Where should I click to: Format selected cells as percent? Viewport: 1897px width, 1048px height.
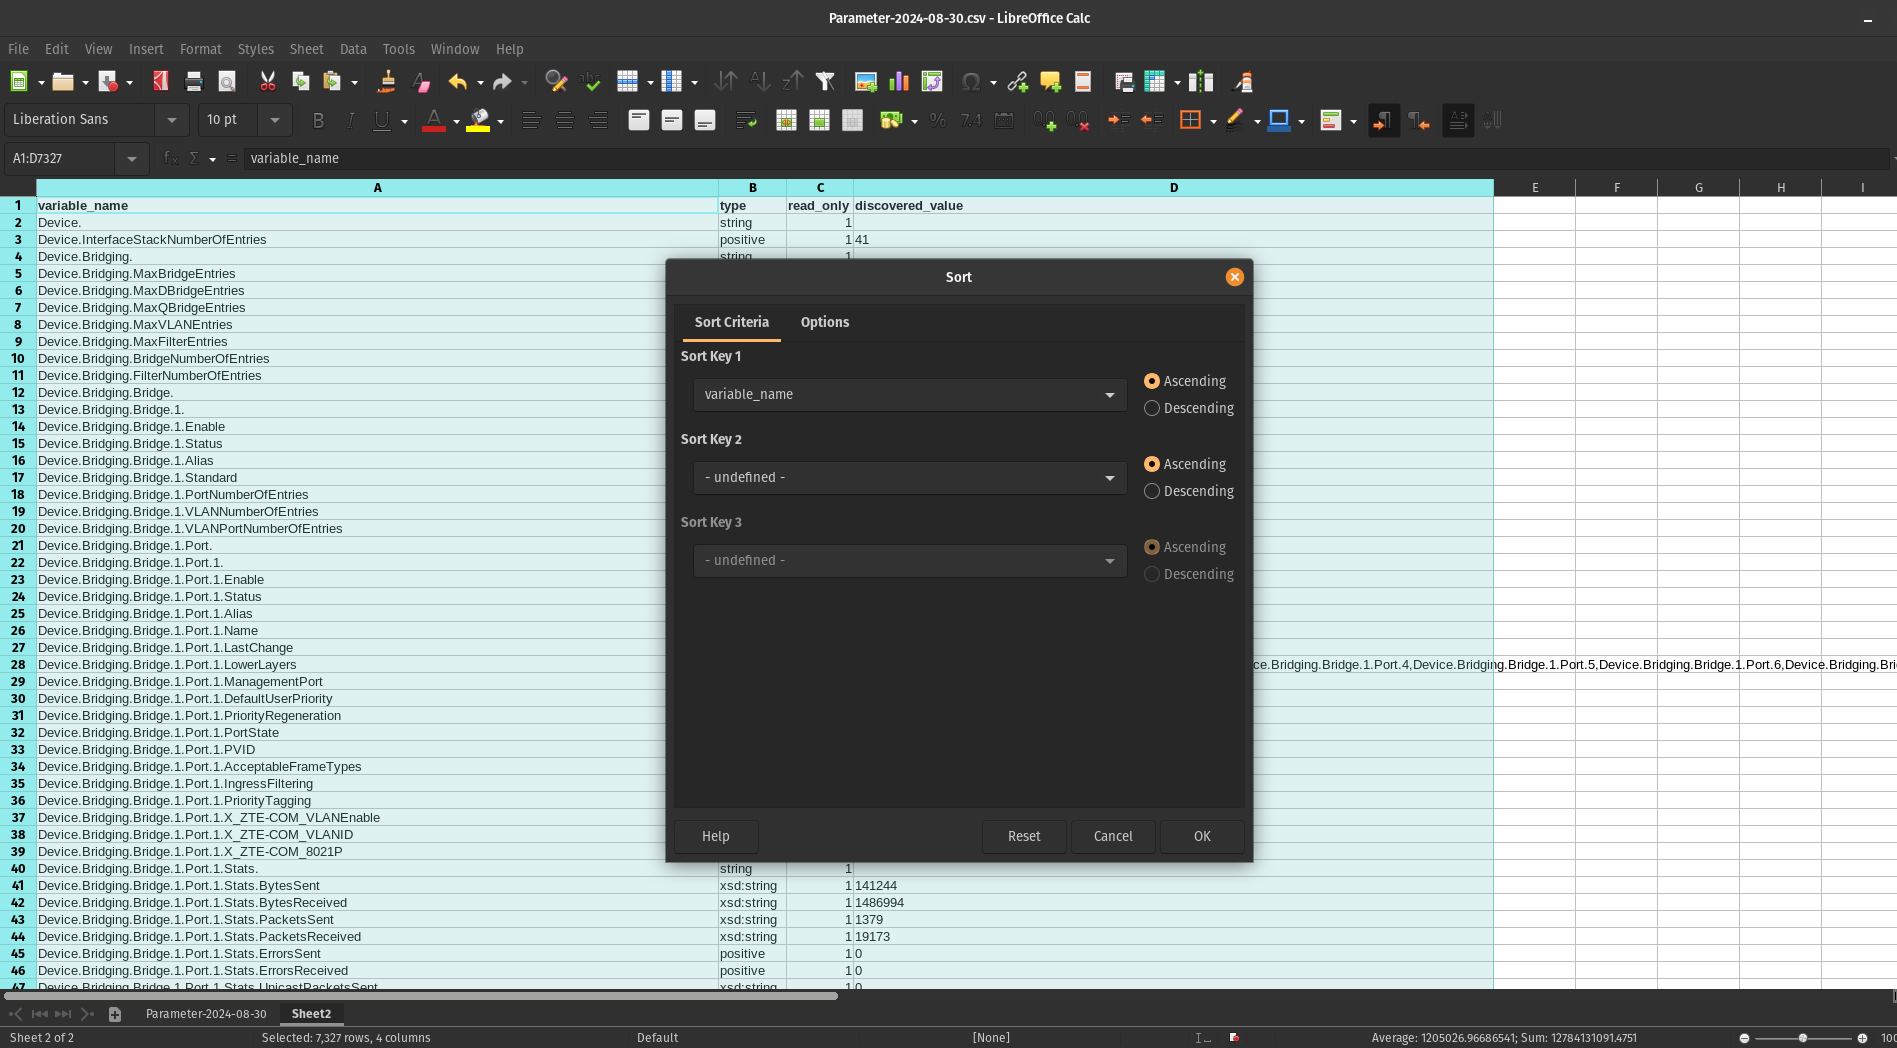click(938, 120)
